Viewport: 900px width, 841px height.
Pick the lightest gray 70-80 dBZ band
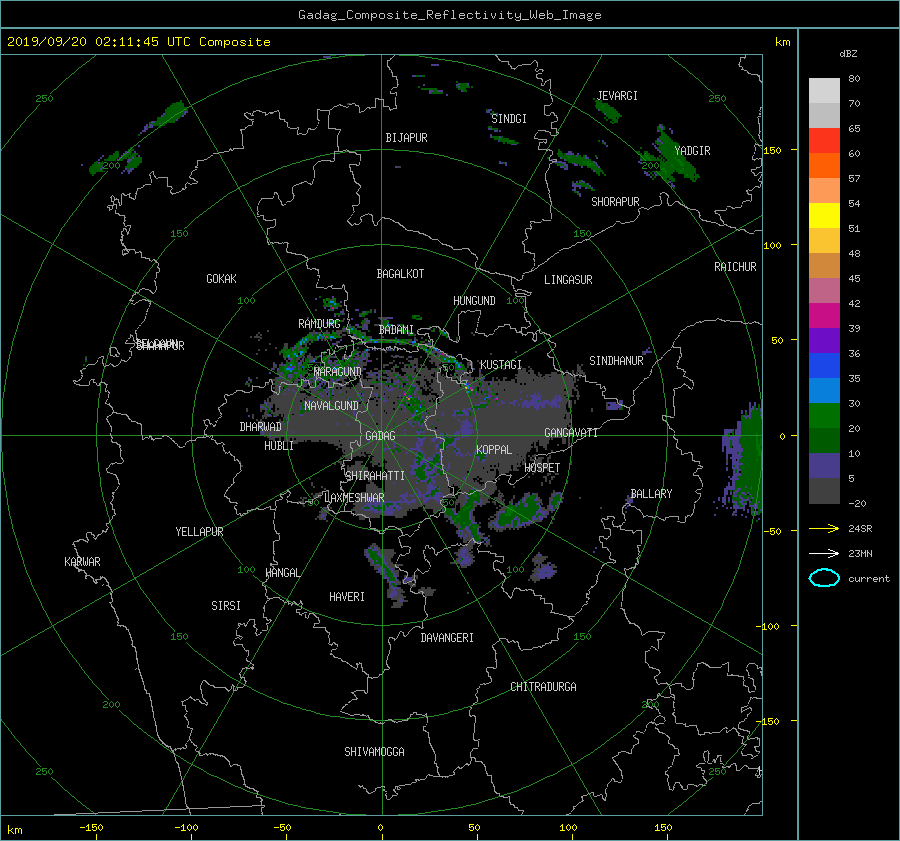coord(824,90)
